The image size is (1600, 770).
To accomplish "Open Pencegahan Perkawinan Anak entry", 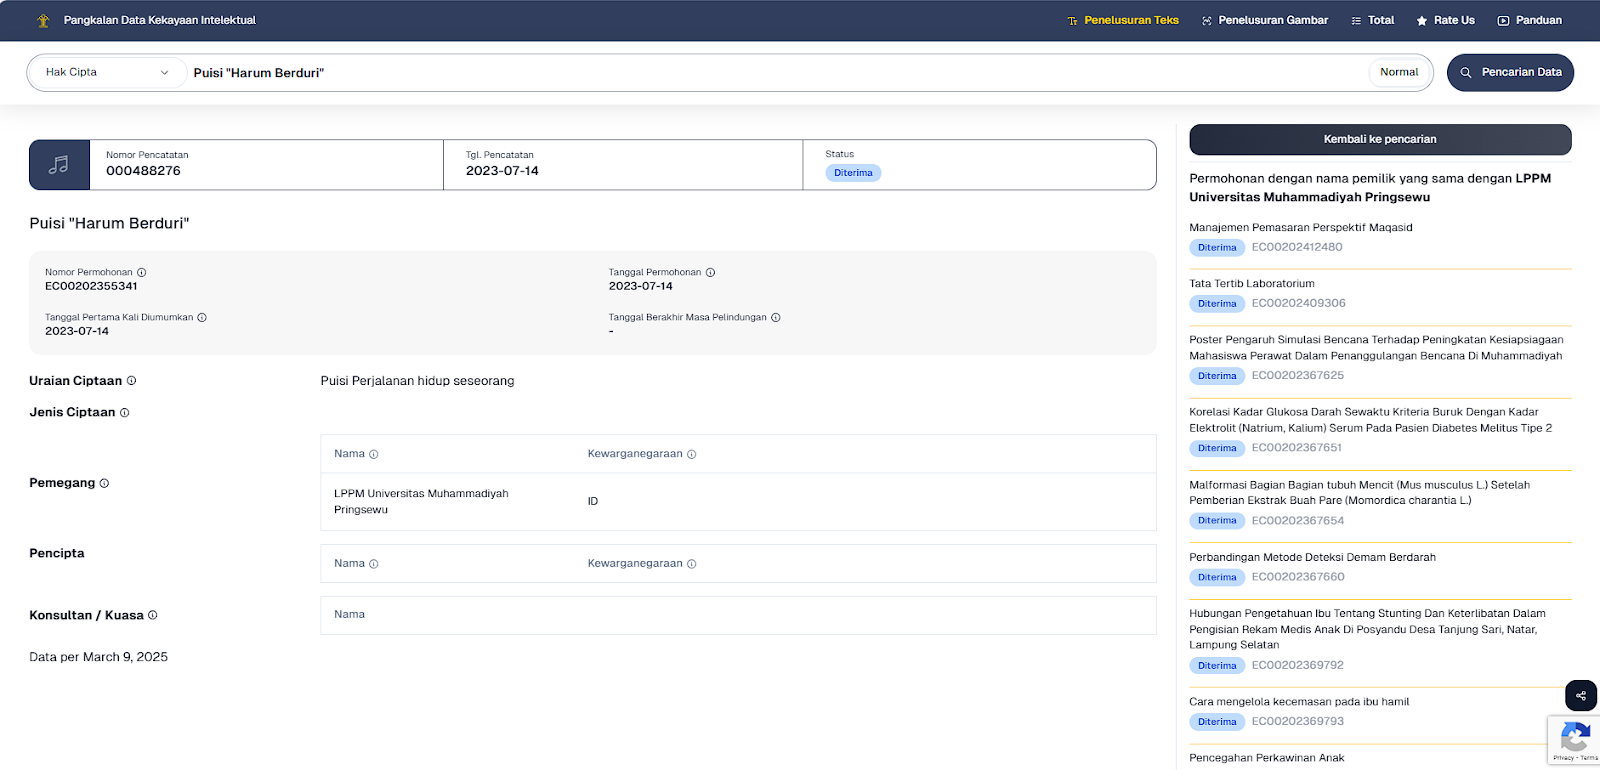I will click(x=1267, y=757).
